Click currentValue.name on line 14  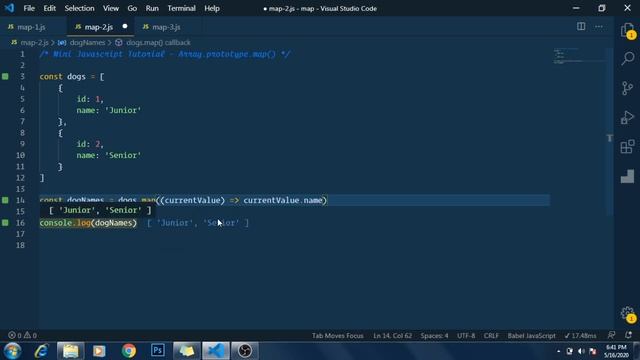click(x=282, y=200)
